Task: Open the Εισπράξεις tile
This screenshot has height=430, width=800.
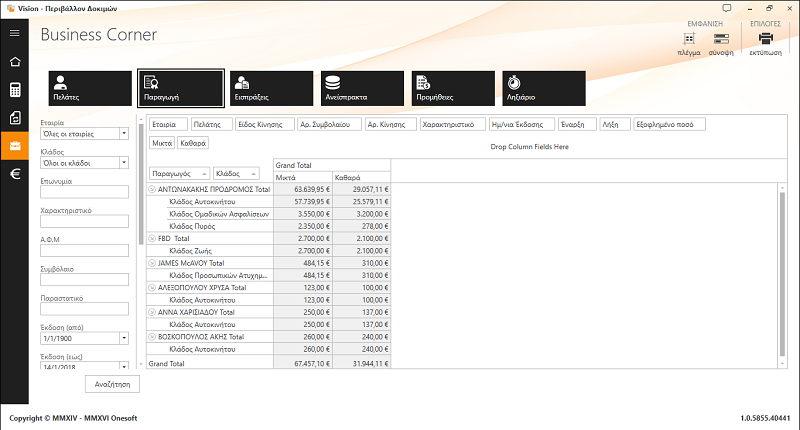Action: click(x=269, y=88)
